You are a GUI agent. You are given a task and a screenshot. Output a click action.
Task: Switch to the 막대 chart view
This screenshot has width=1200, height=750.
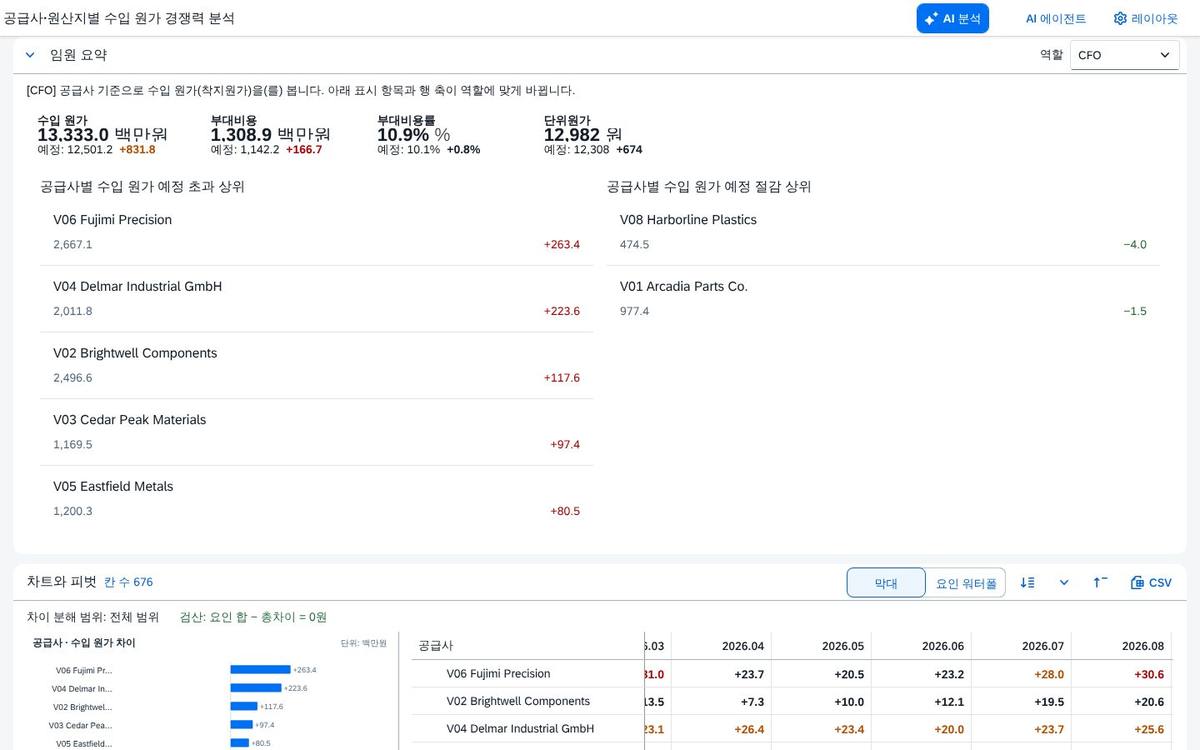pyautogui.click(x=886, y=583)
